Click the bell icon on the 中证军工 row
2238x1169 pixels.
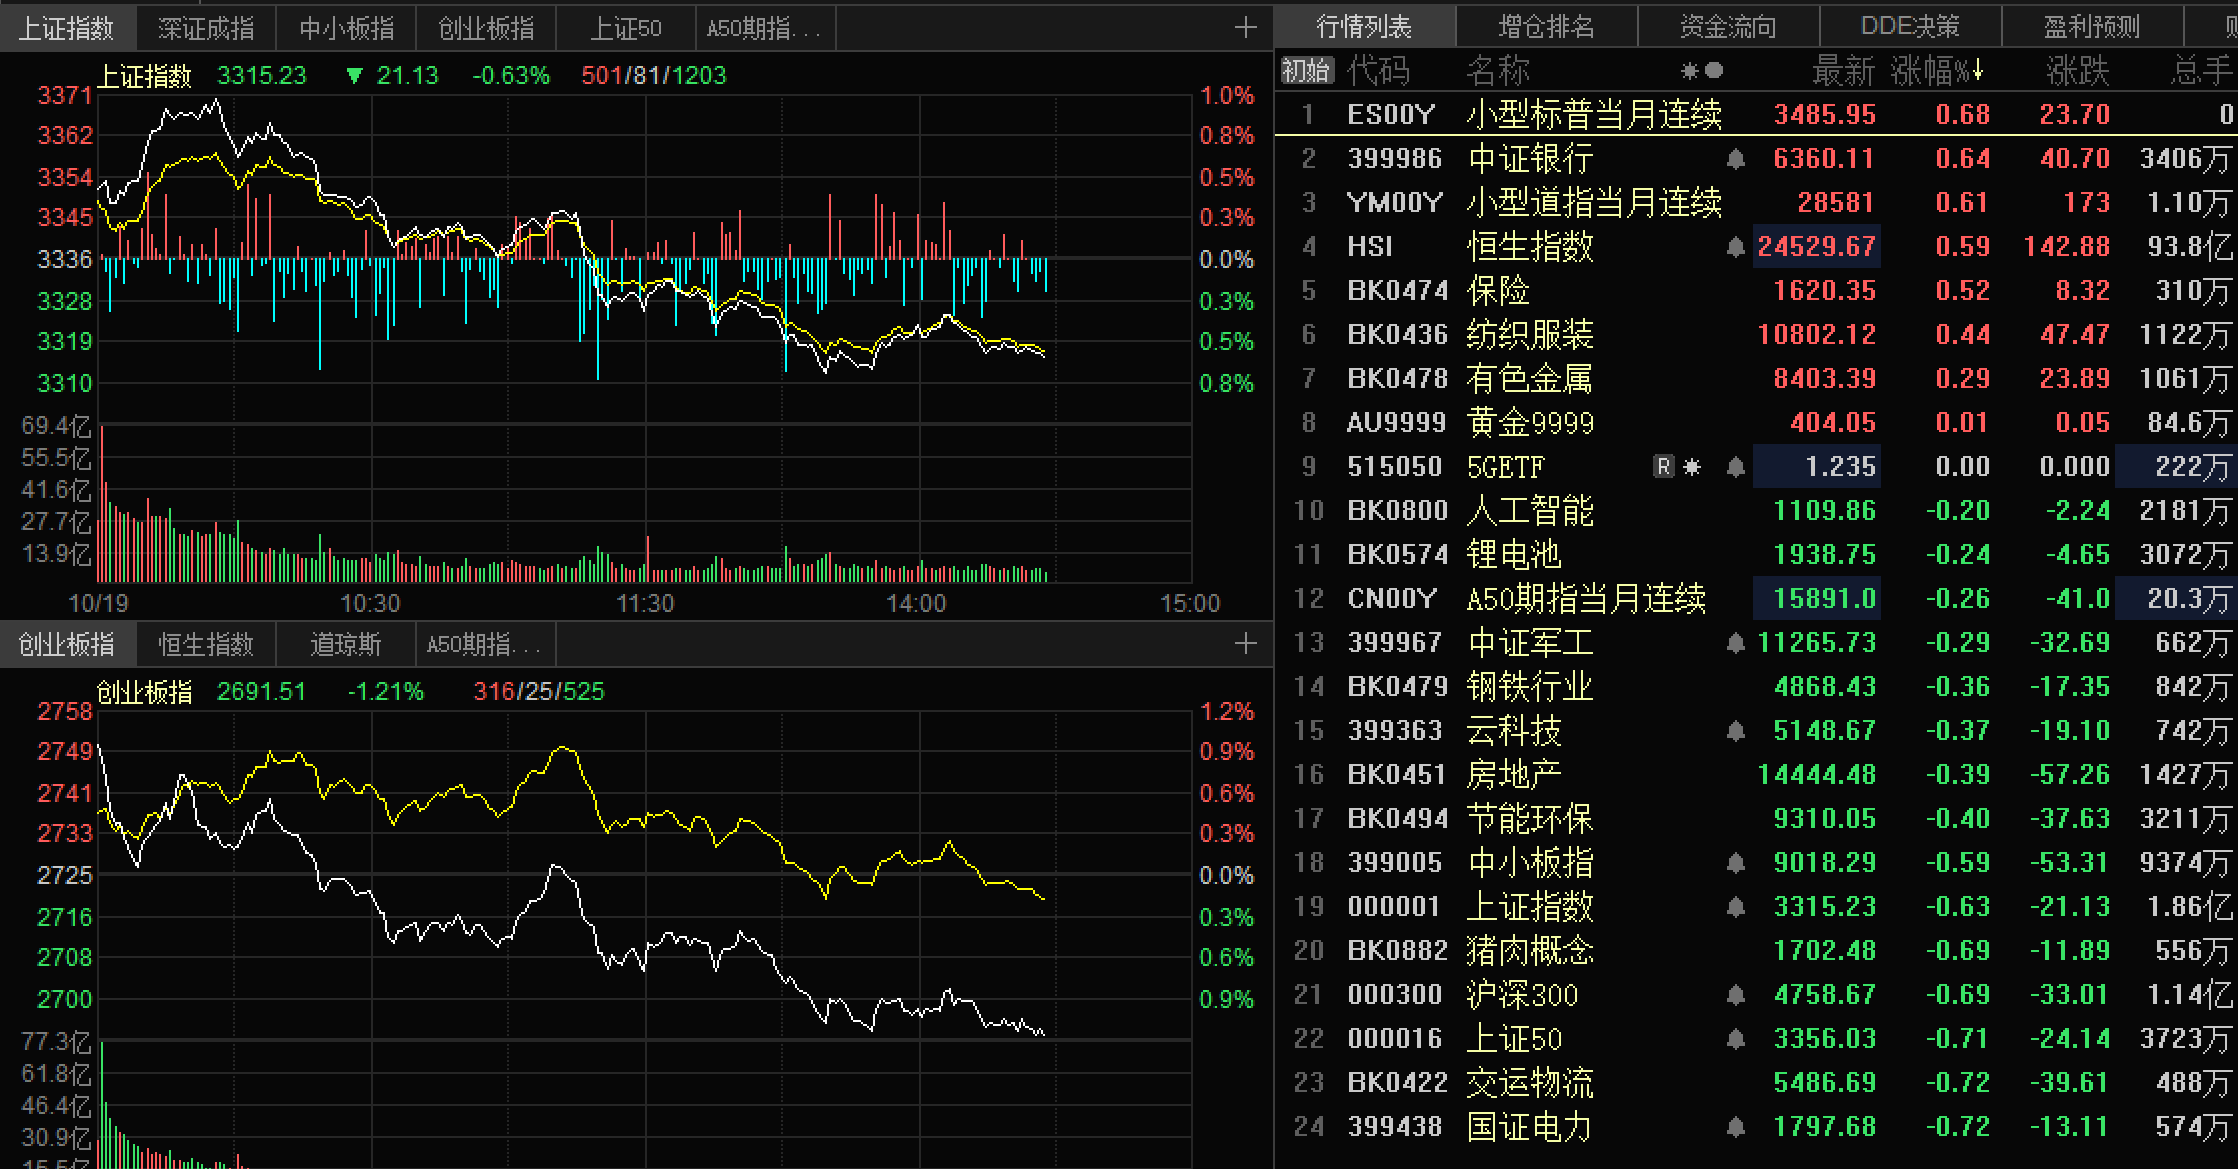tap(1736, 643)
